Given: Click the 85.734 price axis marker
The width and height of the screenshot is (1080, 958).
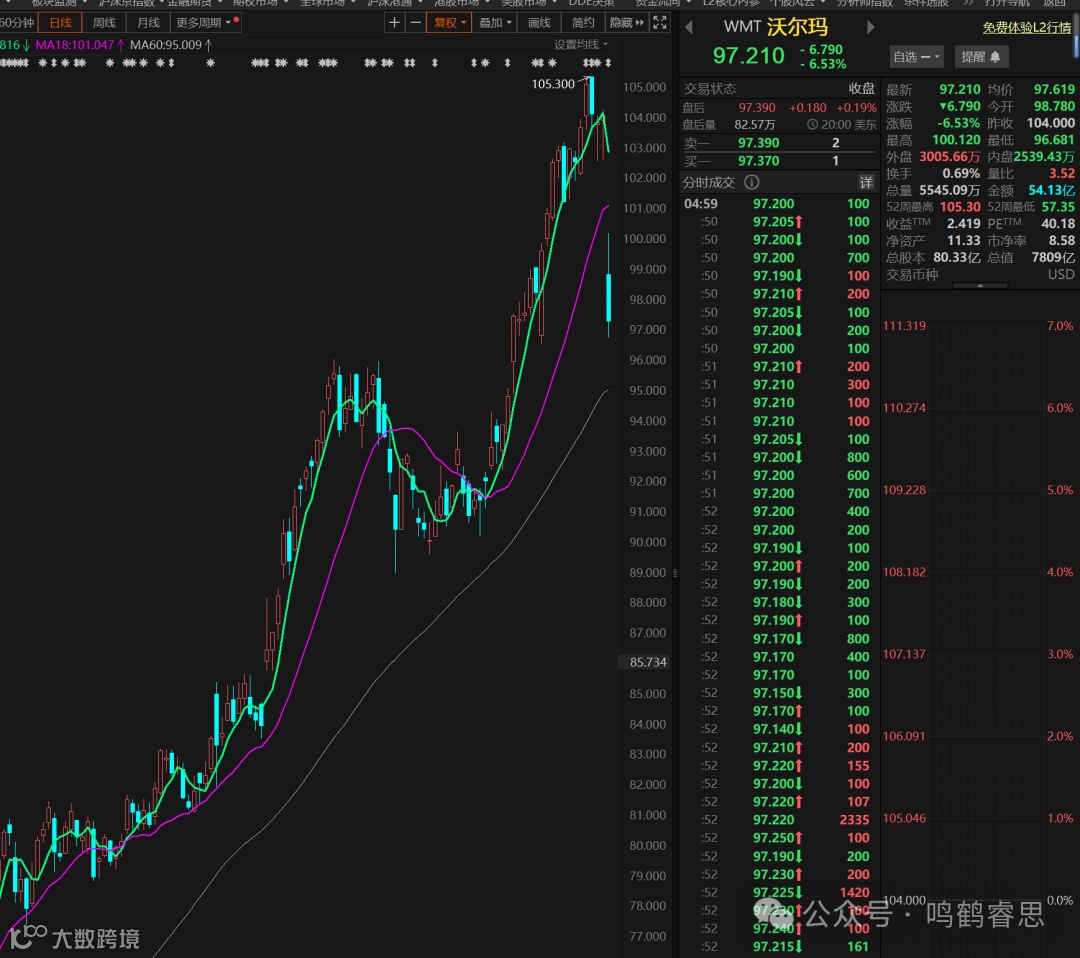Looking at the screenshot, I should [x=647, y=662].
